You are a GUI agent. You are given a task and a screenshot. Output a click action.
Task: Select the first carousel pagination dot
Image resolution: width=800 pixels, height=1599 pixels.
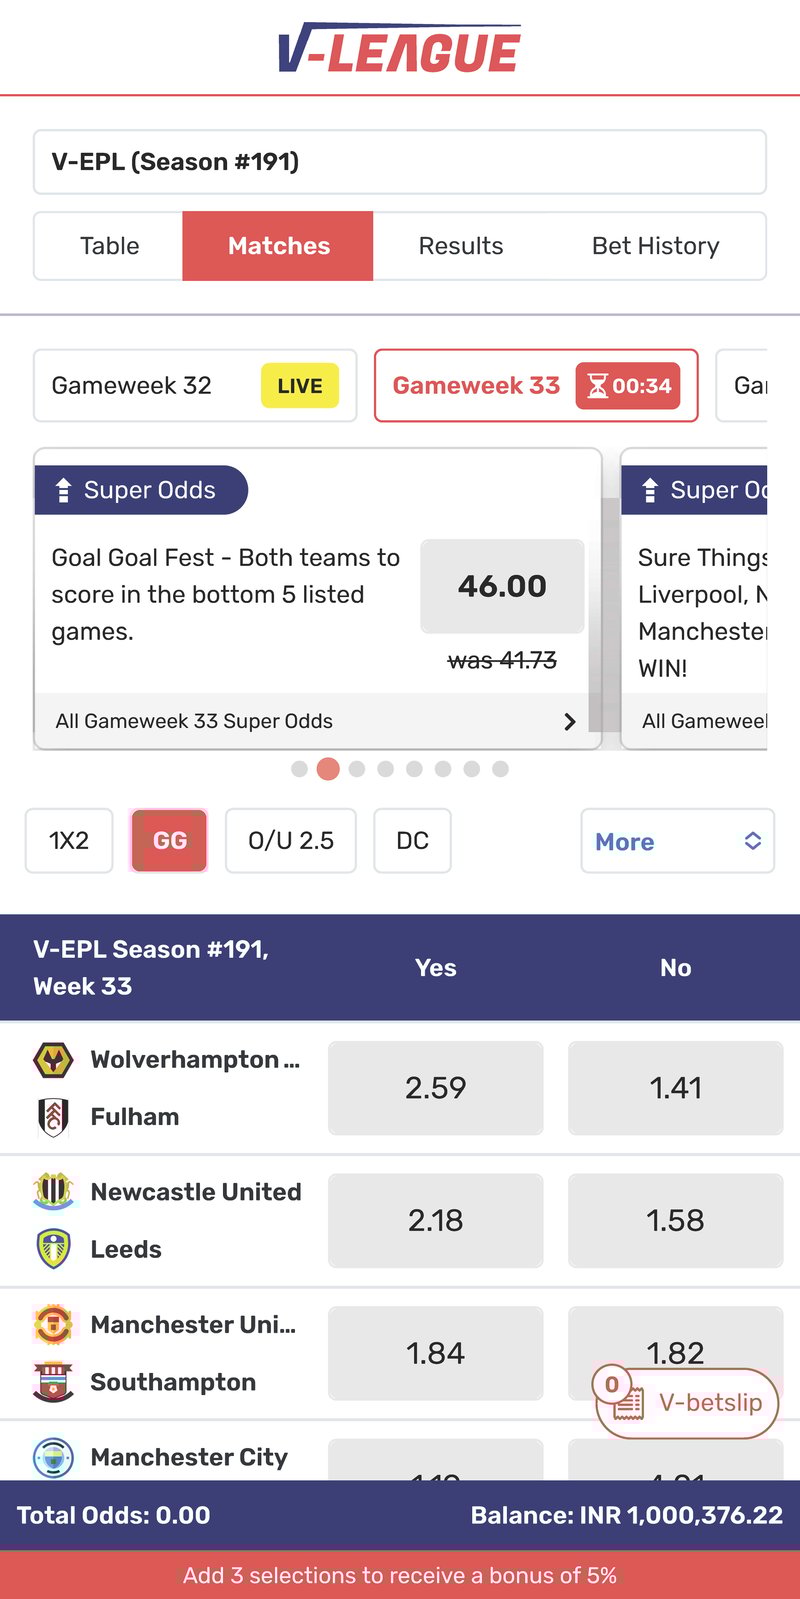(x=299, y=769)
